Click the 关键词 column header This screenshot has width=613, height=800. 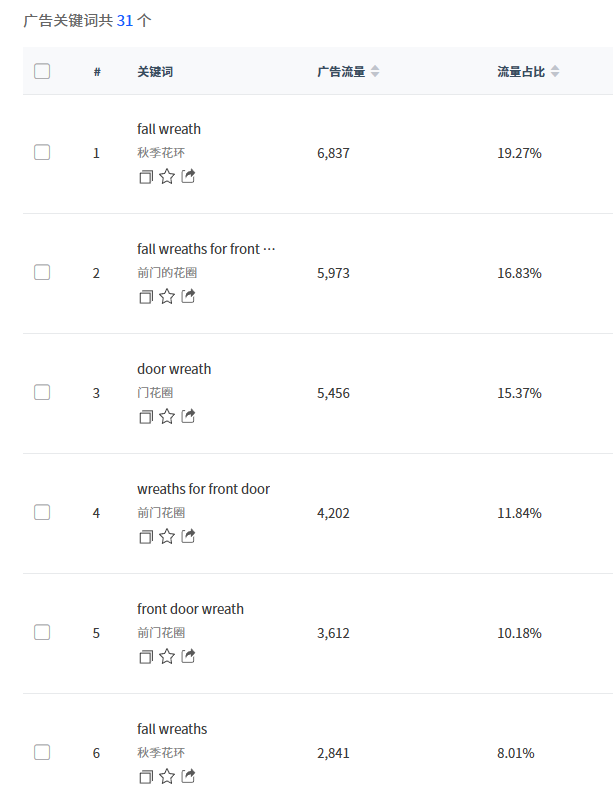click(155, 72)
